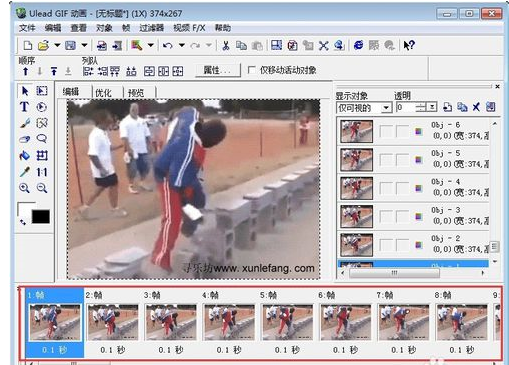The image size is (509, 365).
Task: Expand the Redo history dropdown arrow
Action: click(x=209, y=45)
